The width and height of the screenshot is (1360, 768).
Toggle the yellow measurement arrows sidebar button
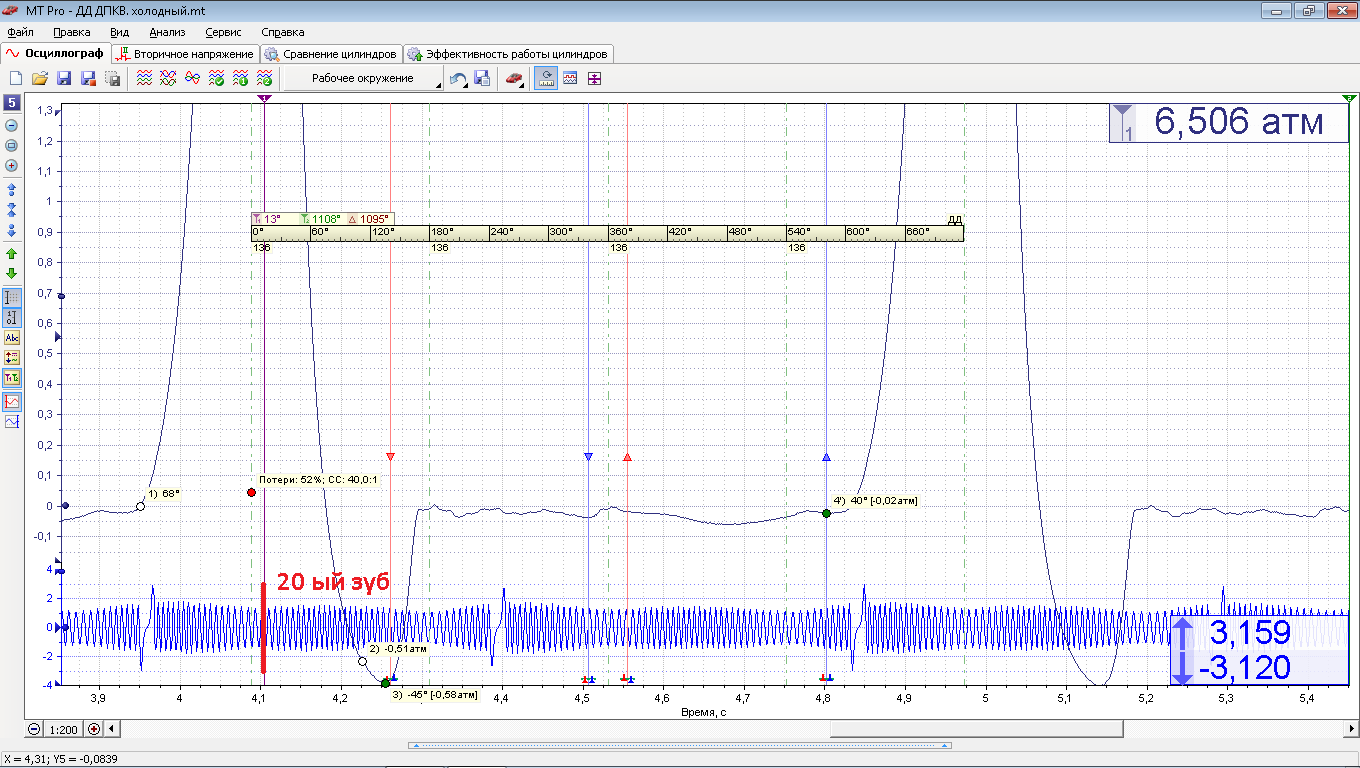click(x=12, y=358)
